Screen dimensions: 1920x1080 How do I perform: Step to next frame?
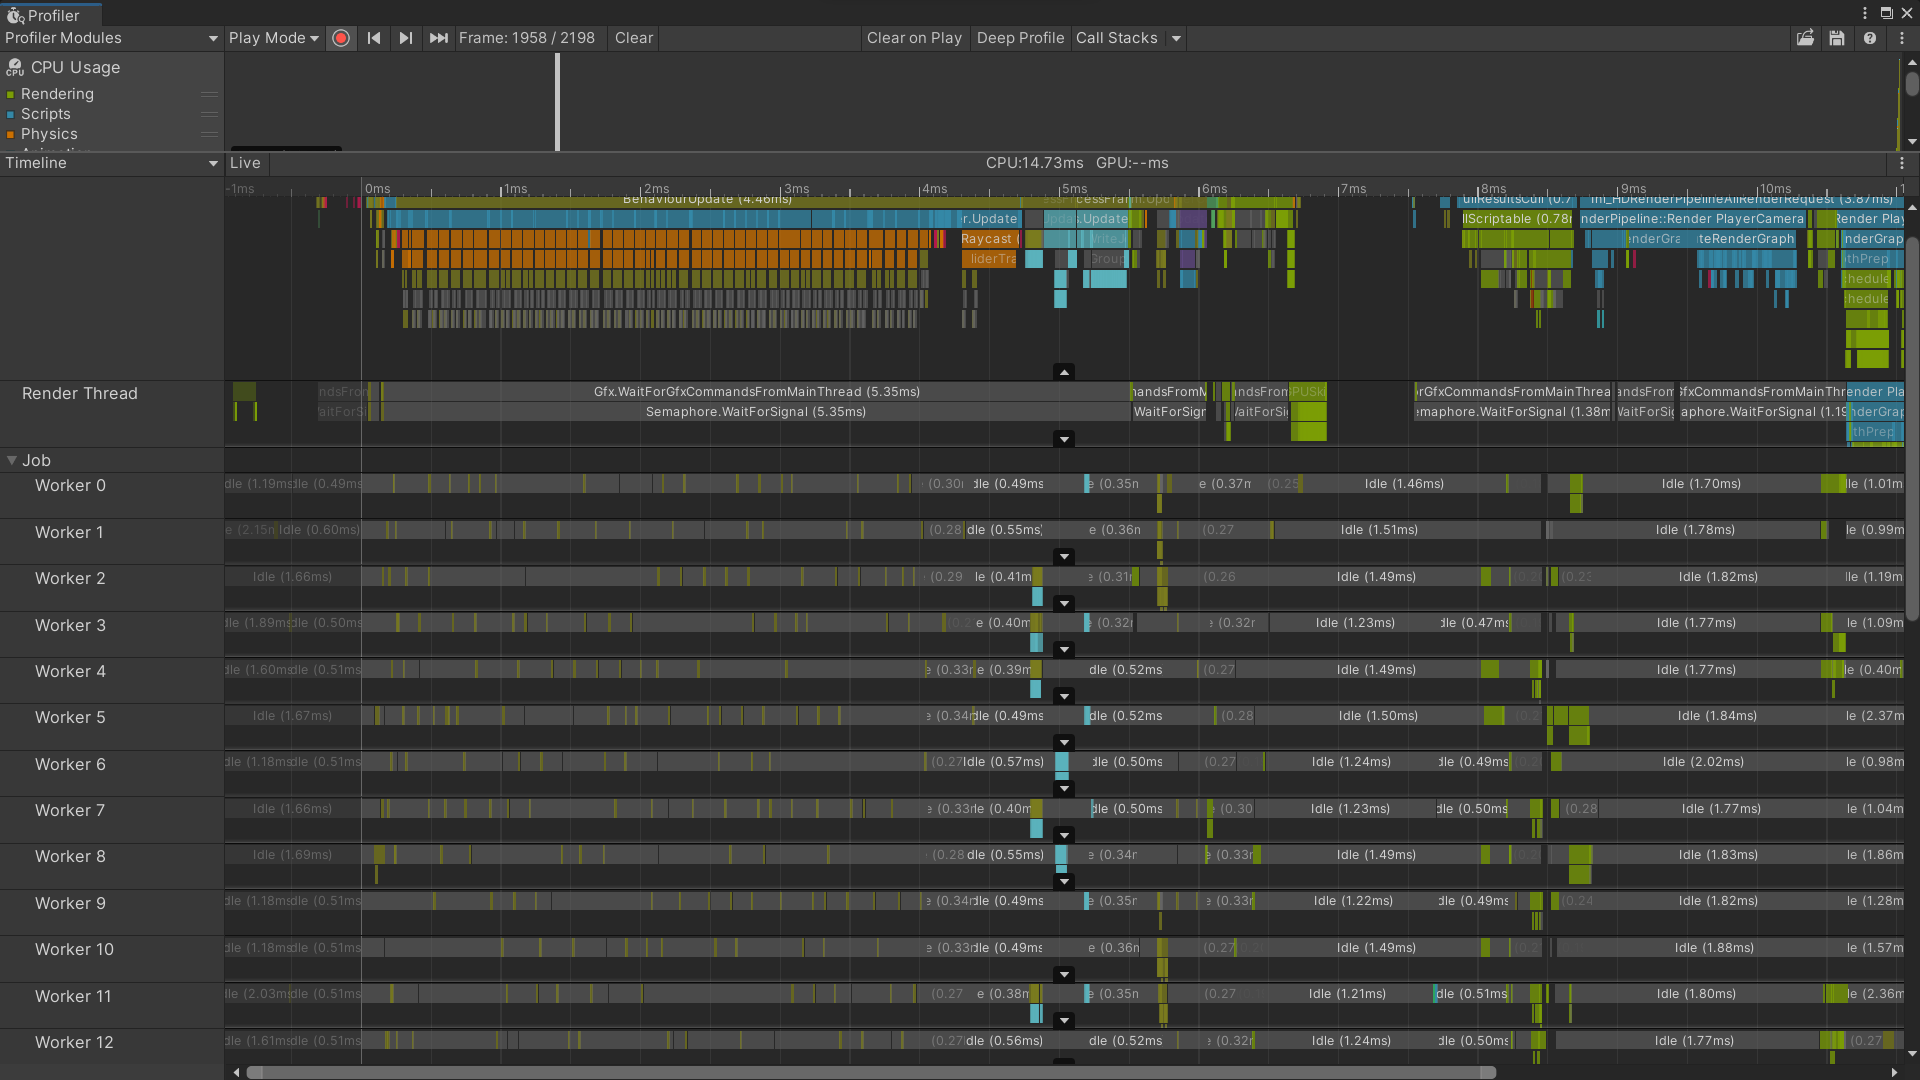click(405, 38)
